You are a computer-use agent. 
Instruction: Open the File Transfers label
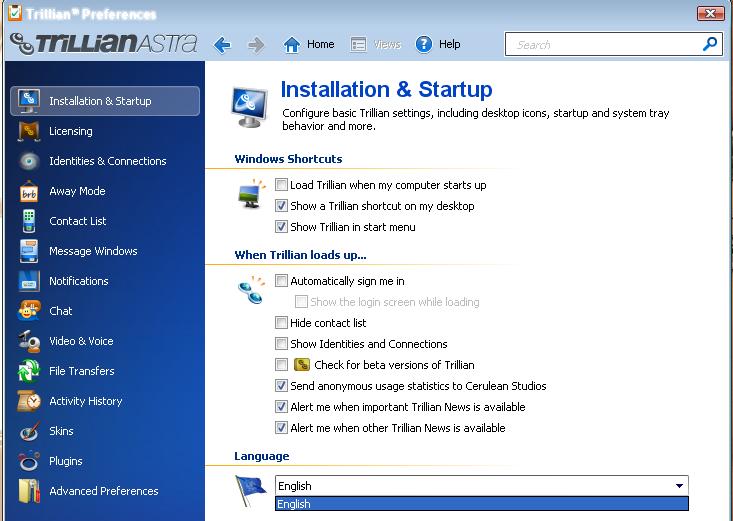81,371
